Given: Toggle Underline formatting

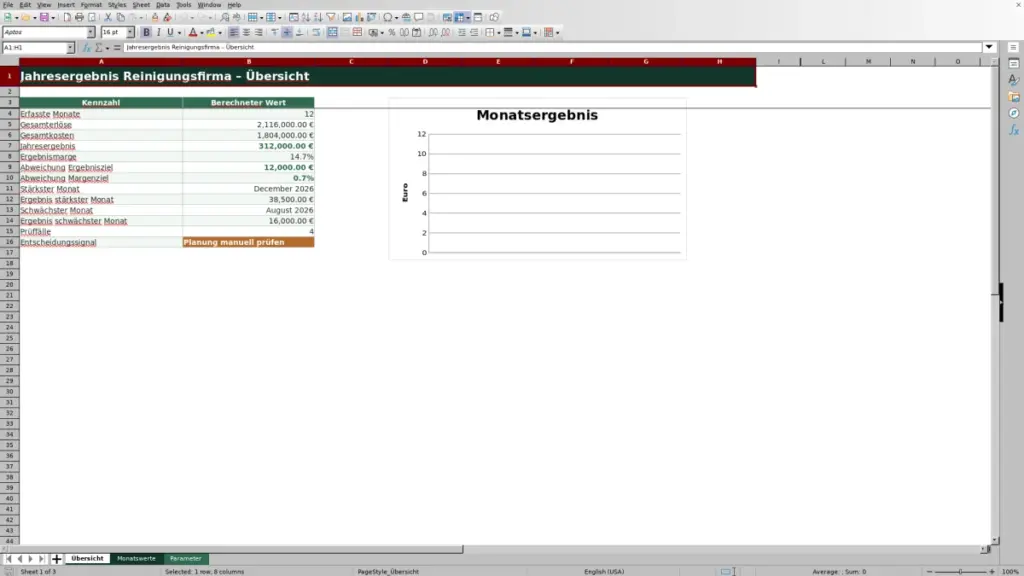Looking at the screenshot, I should pos(170,32).
